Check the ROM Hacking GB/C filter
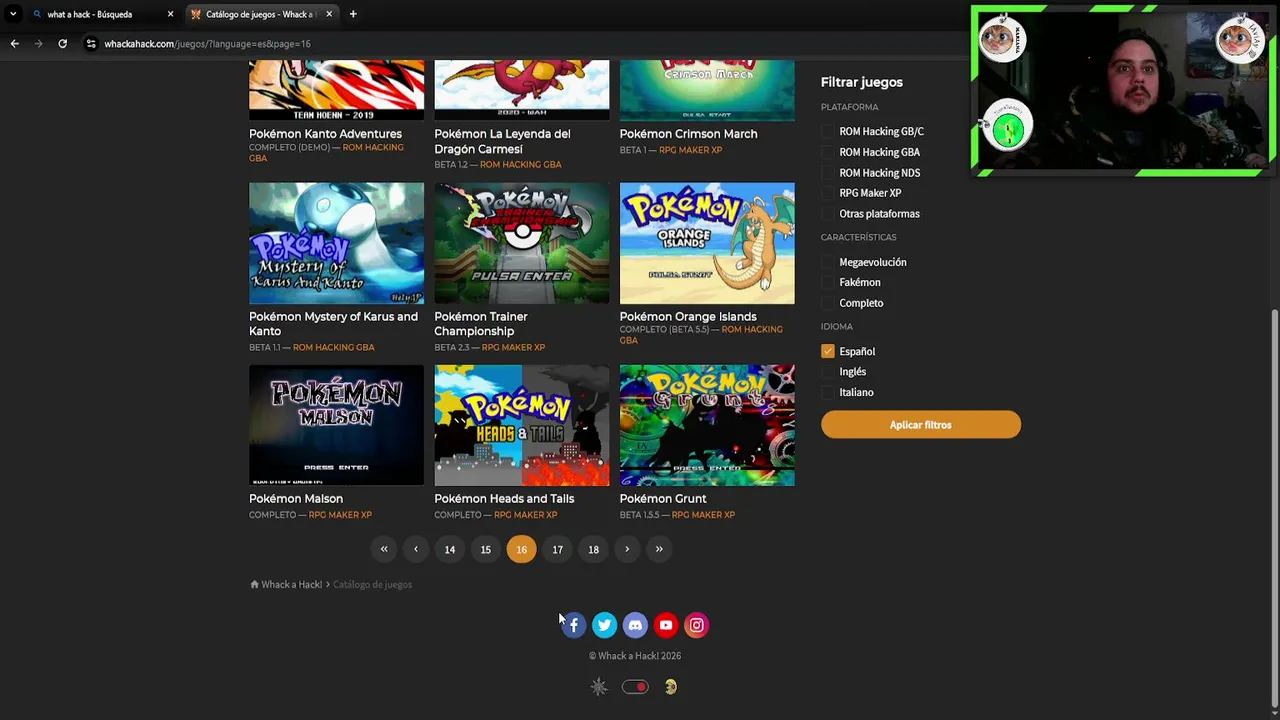The width and height of the screenshot is (1280, 720). click(x=828, y=131)
